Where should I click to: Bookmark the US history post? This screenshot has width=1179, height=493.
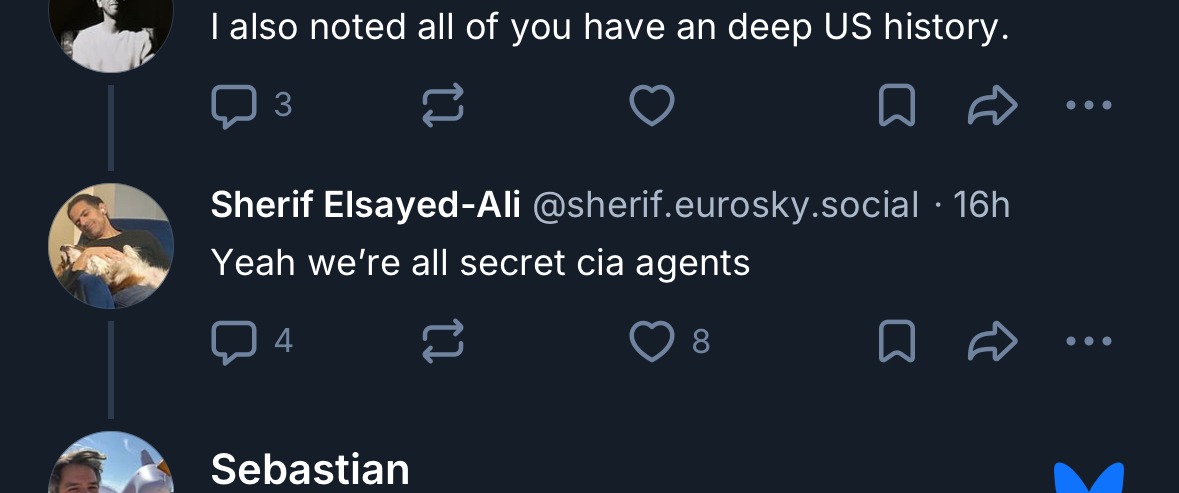896,106
